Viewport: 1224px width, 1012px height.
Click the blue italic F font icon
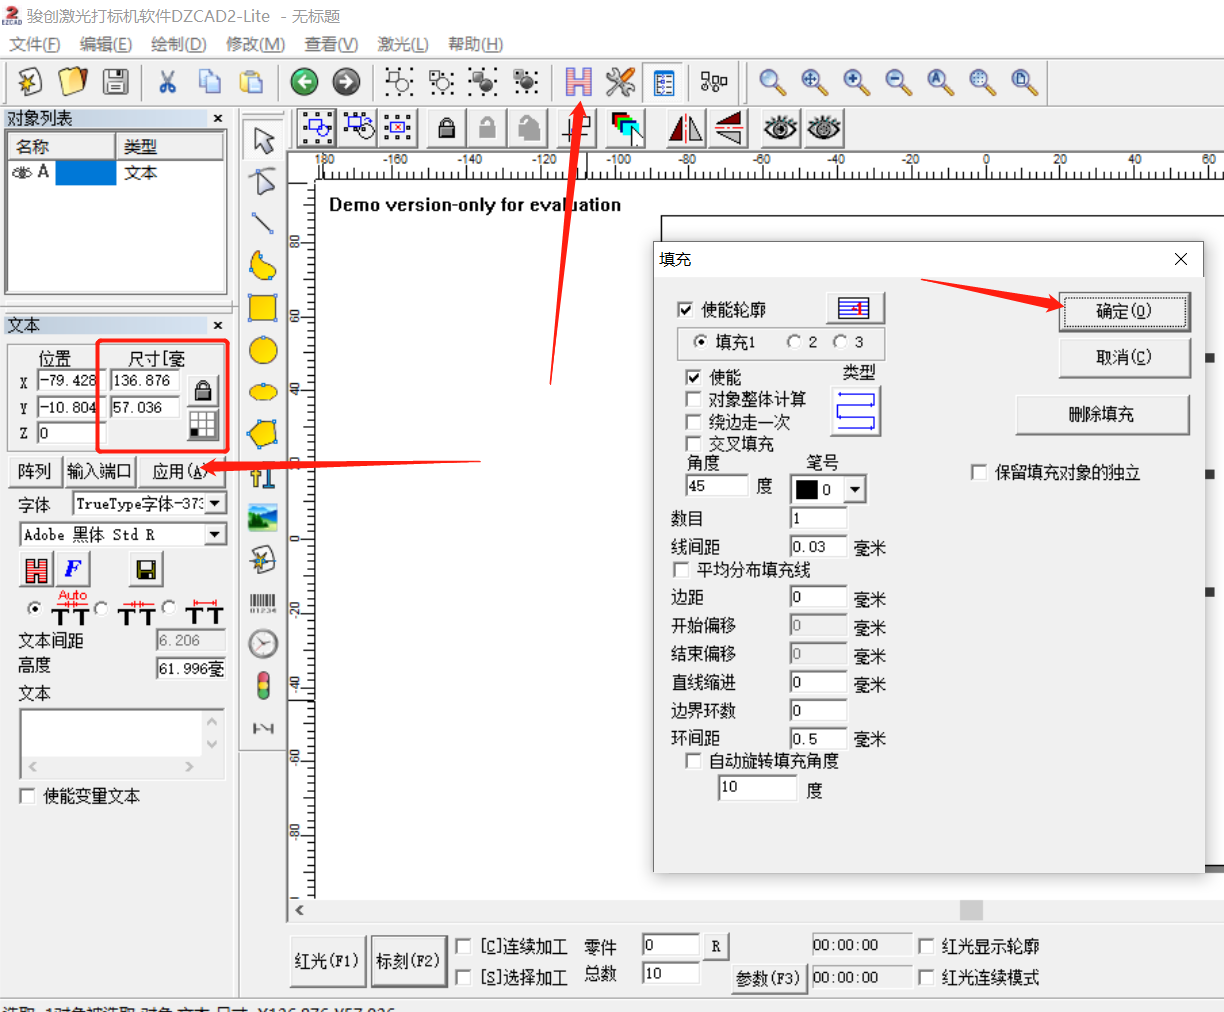(73, 569)
